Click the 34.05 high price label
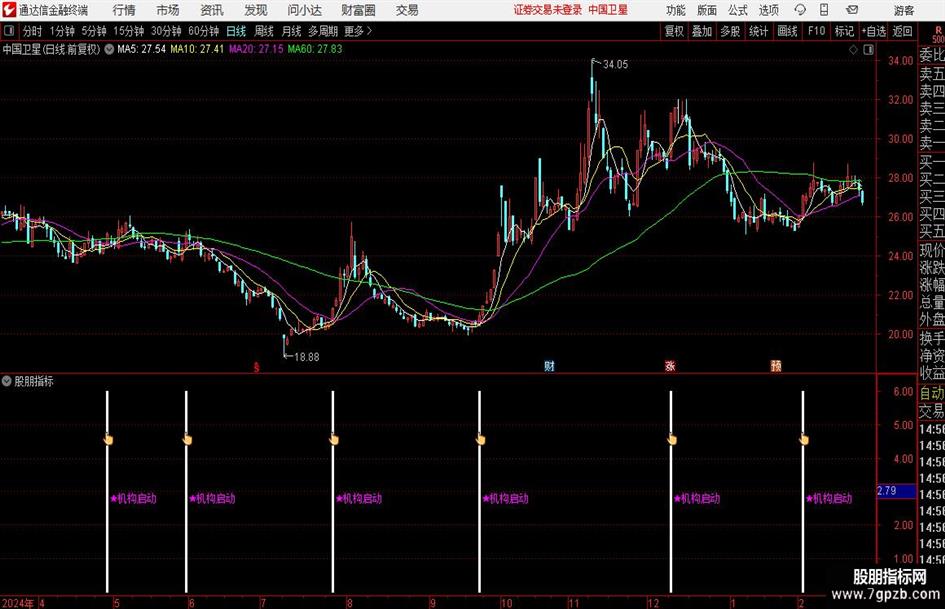Viewport: 945px width, 609px height. pos(615,65)
